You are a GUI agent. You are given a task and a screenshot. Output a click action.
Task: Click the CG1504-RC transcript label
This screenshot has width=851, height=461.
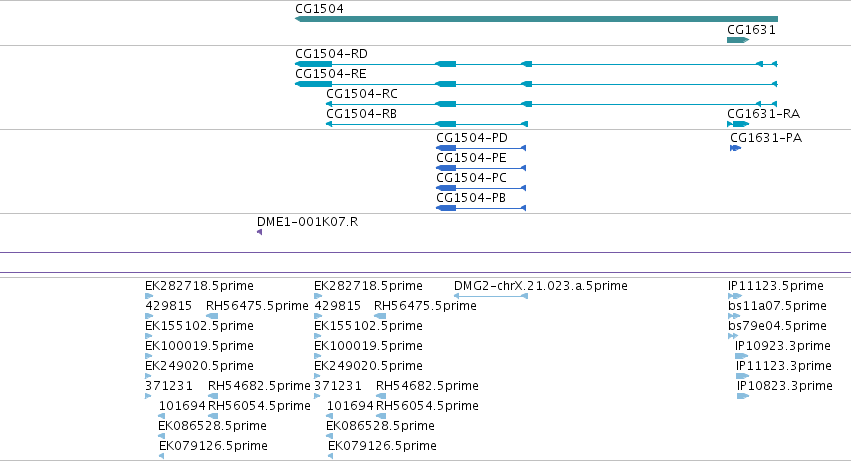tap(362, 94)
